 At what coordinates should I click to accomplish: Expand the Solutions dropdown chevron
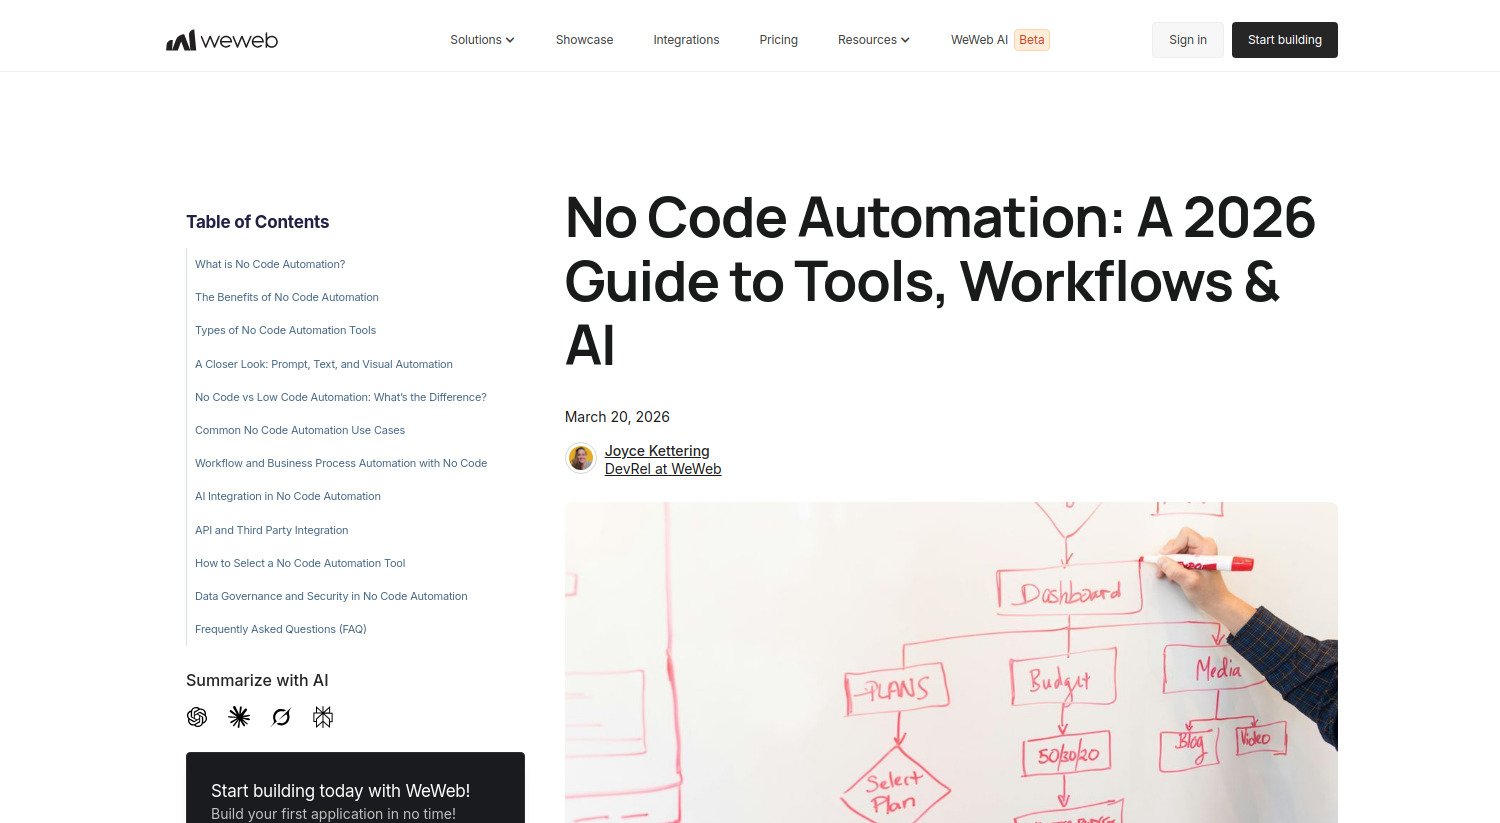510,40
